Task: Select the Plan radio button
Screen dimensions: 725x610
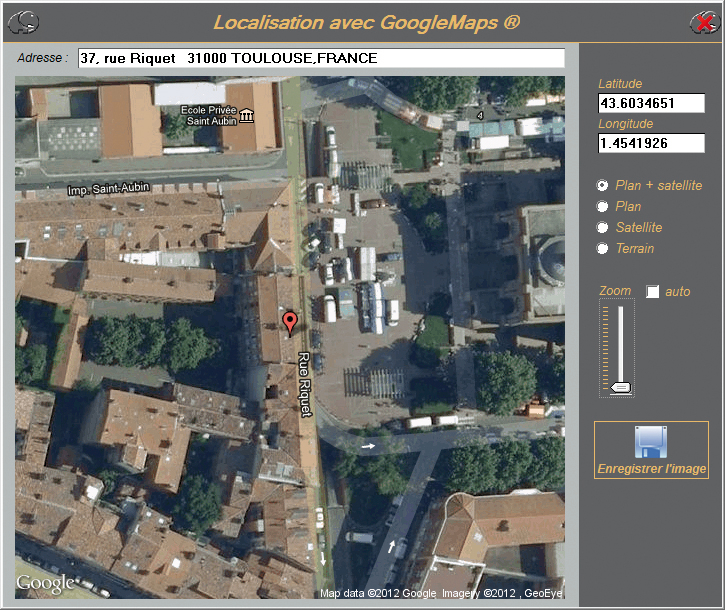Action: pos(602,206)
